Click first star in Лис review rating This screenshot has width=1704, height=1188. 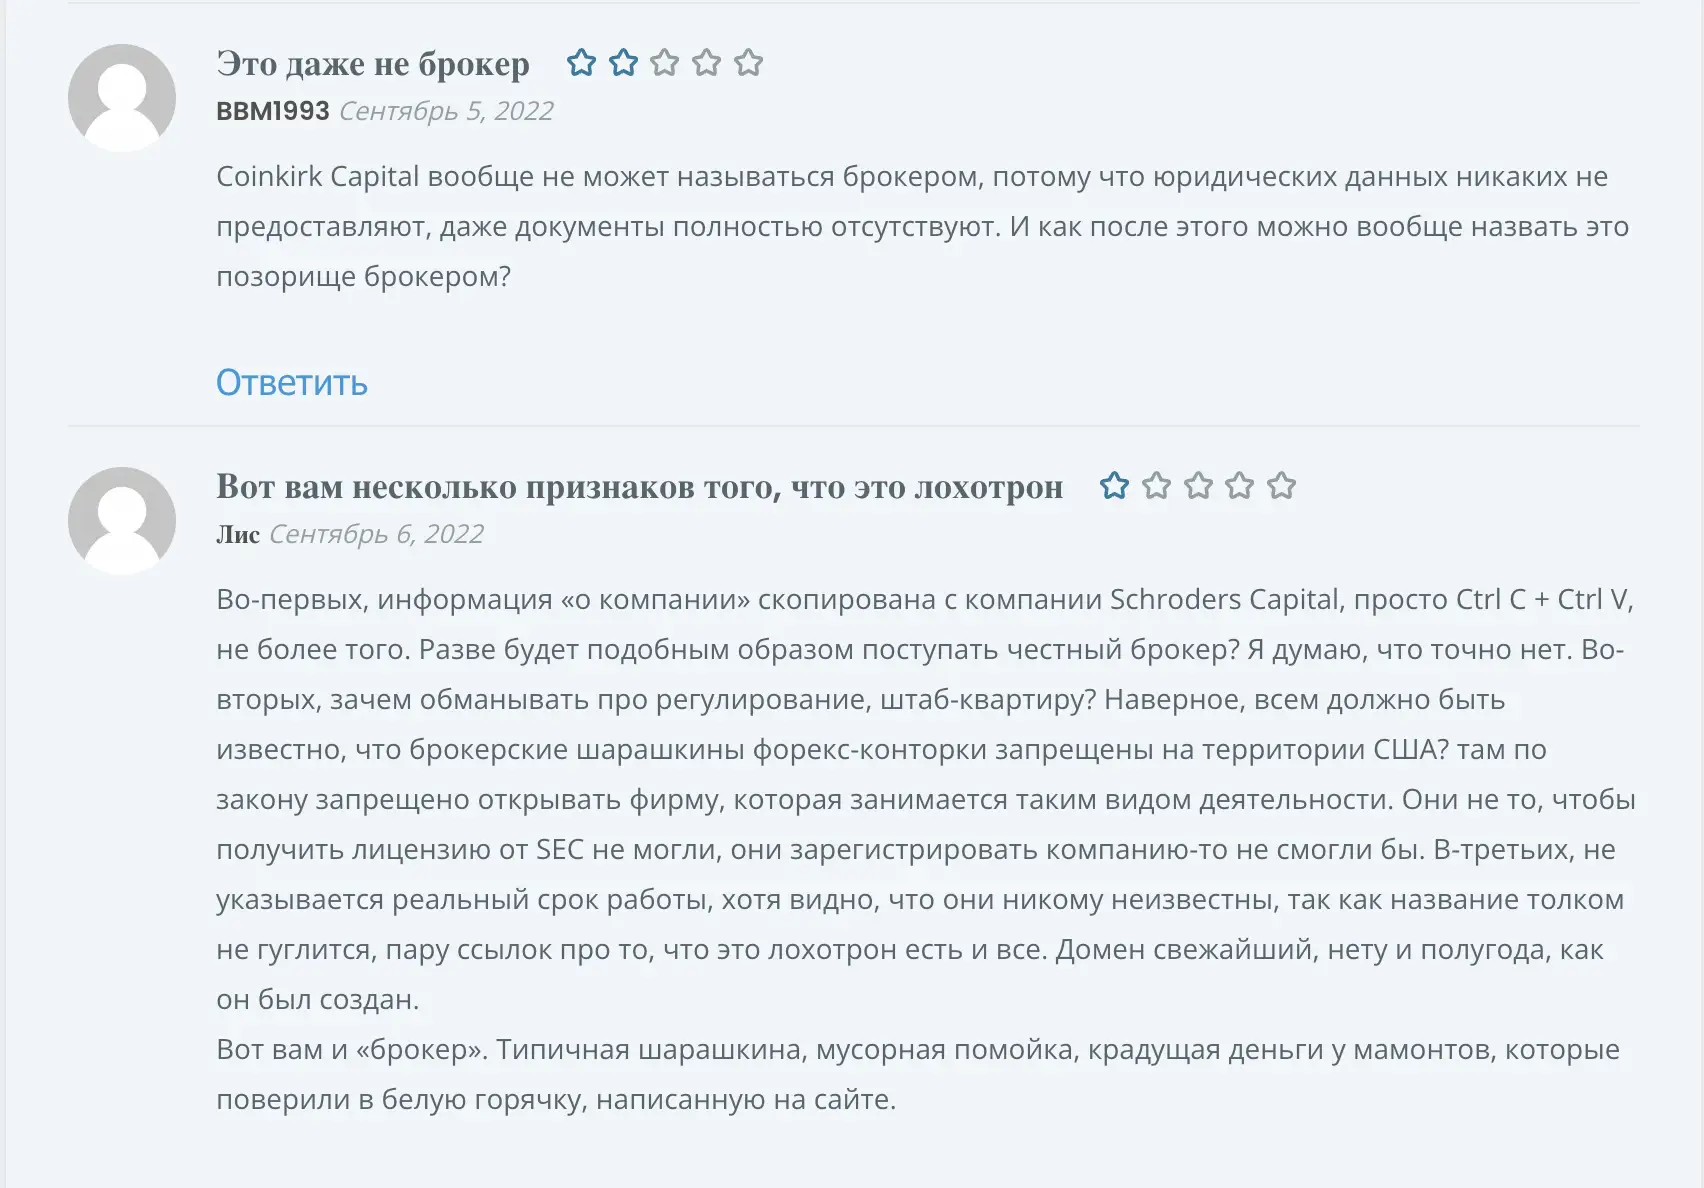coord(1114,486)
